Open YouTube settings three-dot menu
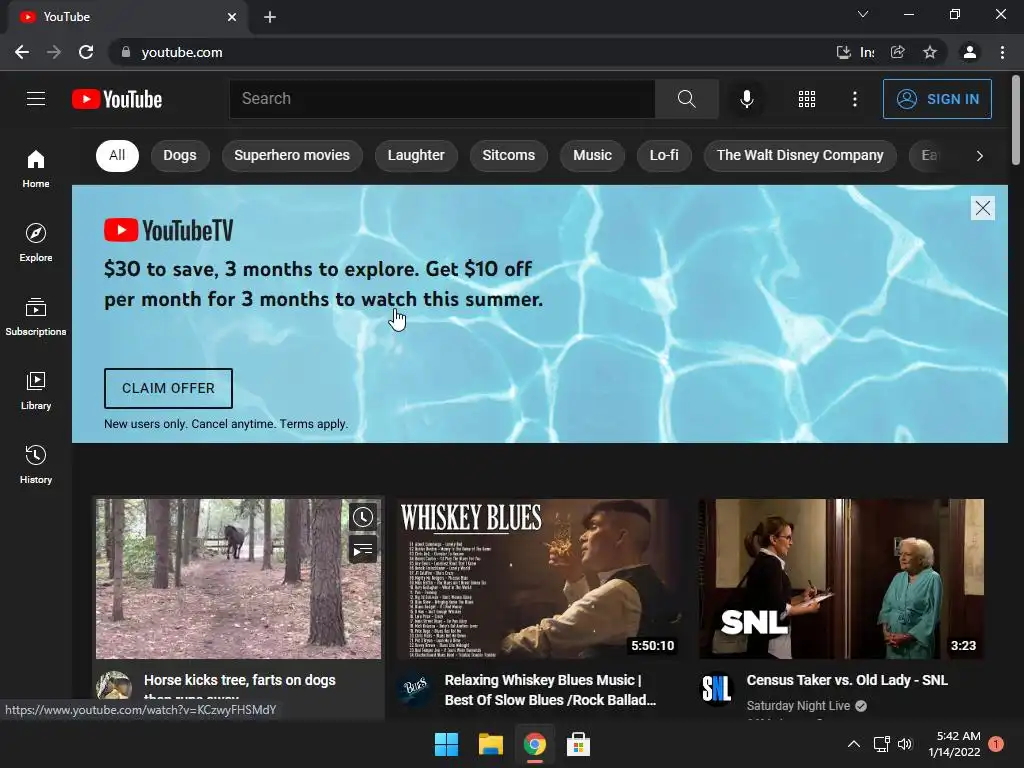Image resolution: width=1024 pixels, height=768 pixels. 855,99
